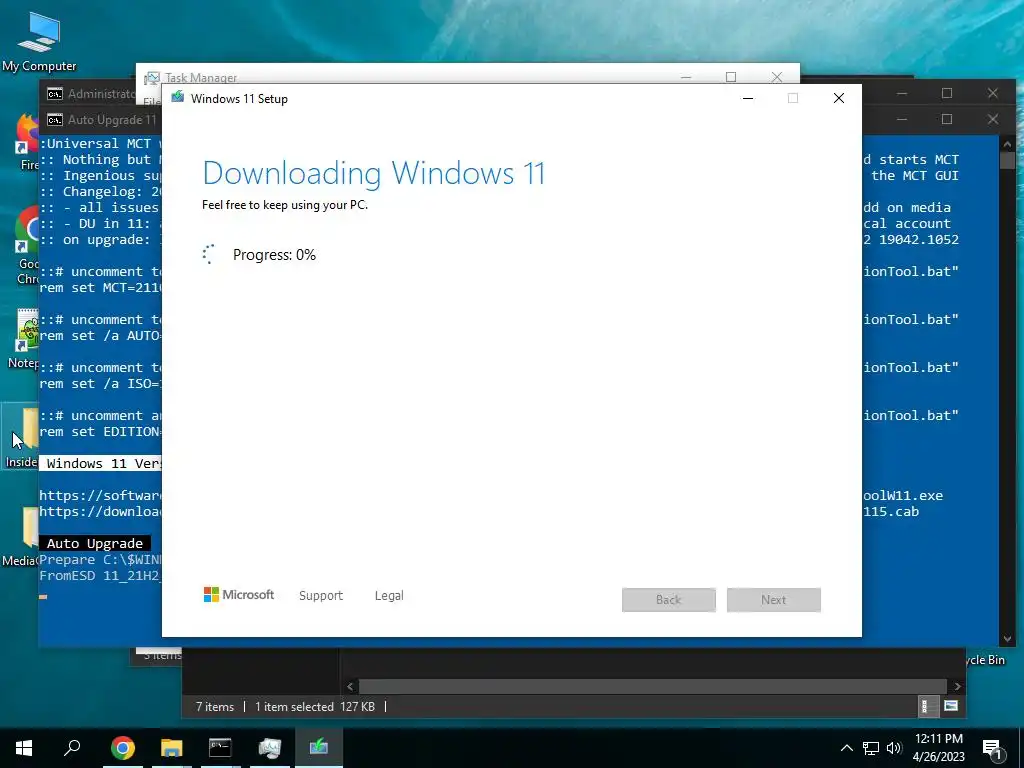Open the Windows Start menu
Viewport: 1024px width, 768px height.
click(x=24, y=747)
